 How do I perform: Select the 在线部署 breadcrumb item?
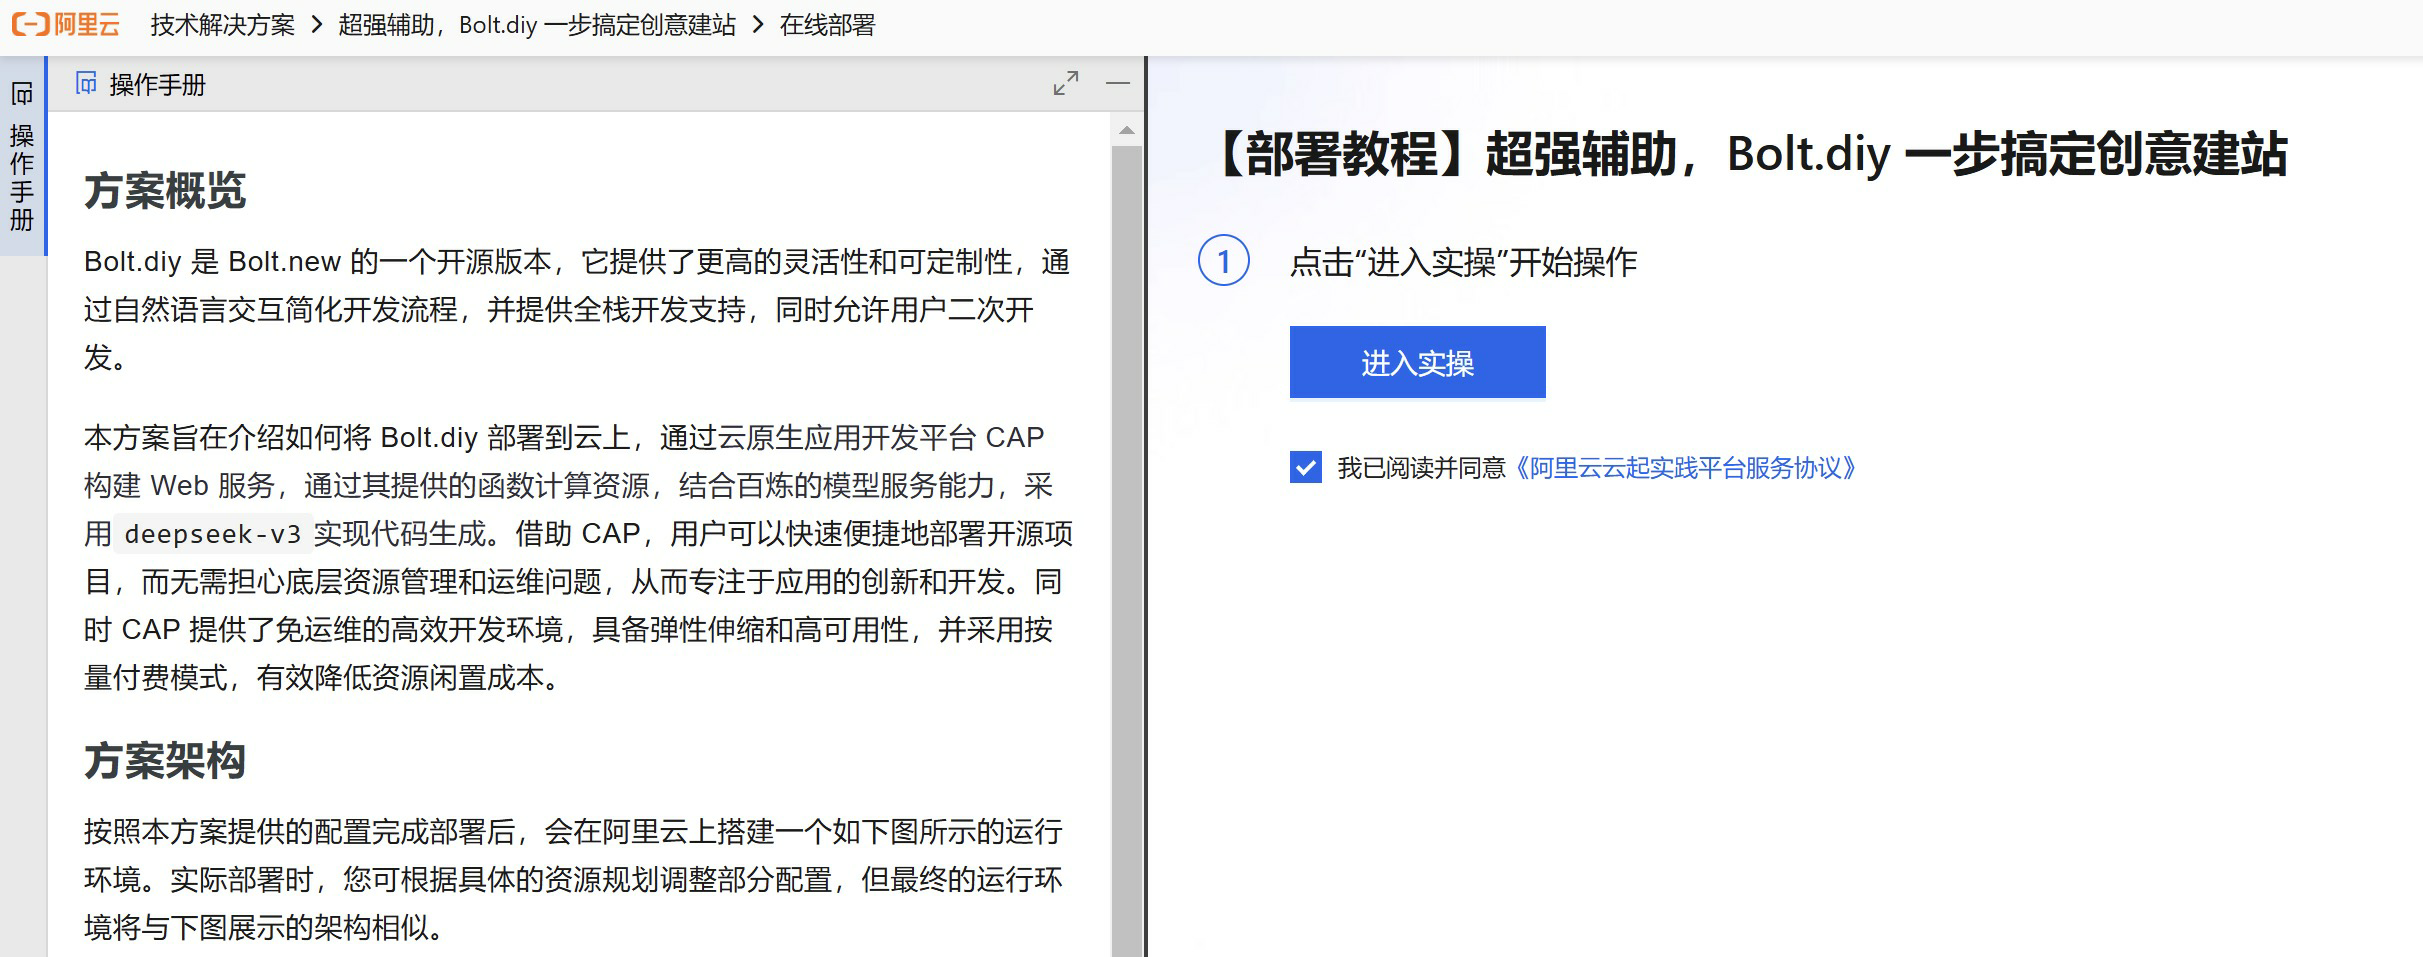click(827, 25)
